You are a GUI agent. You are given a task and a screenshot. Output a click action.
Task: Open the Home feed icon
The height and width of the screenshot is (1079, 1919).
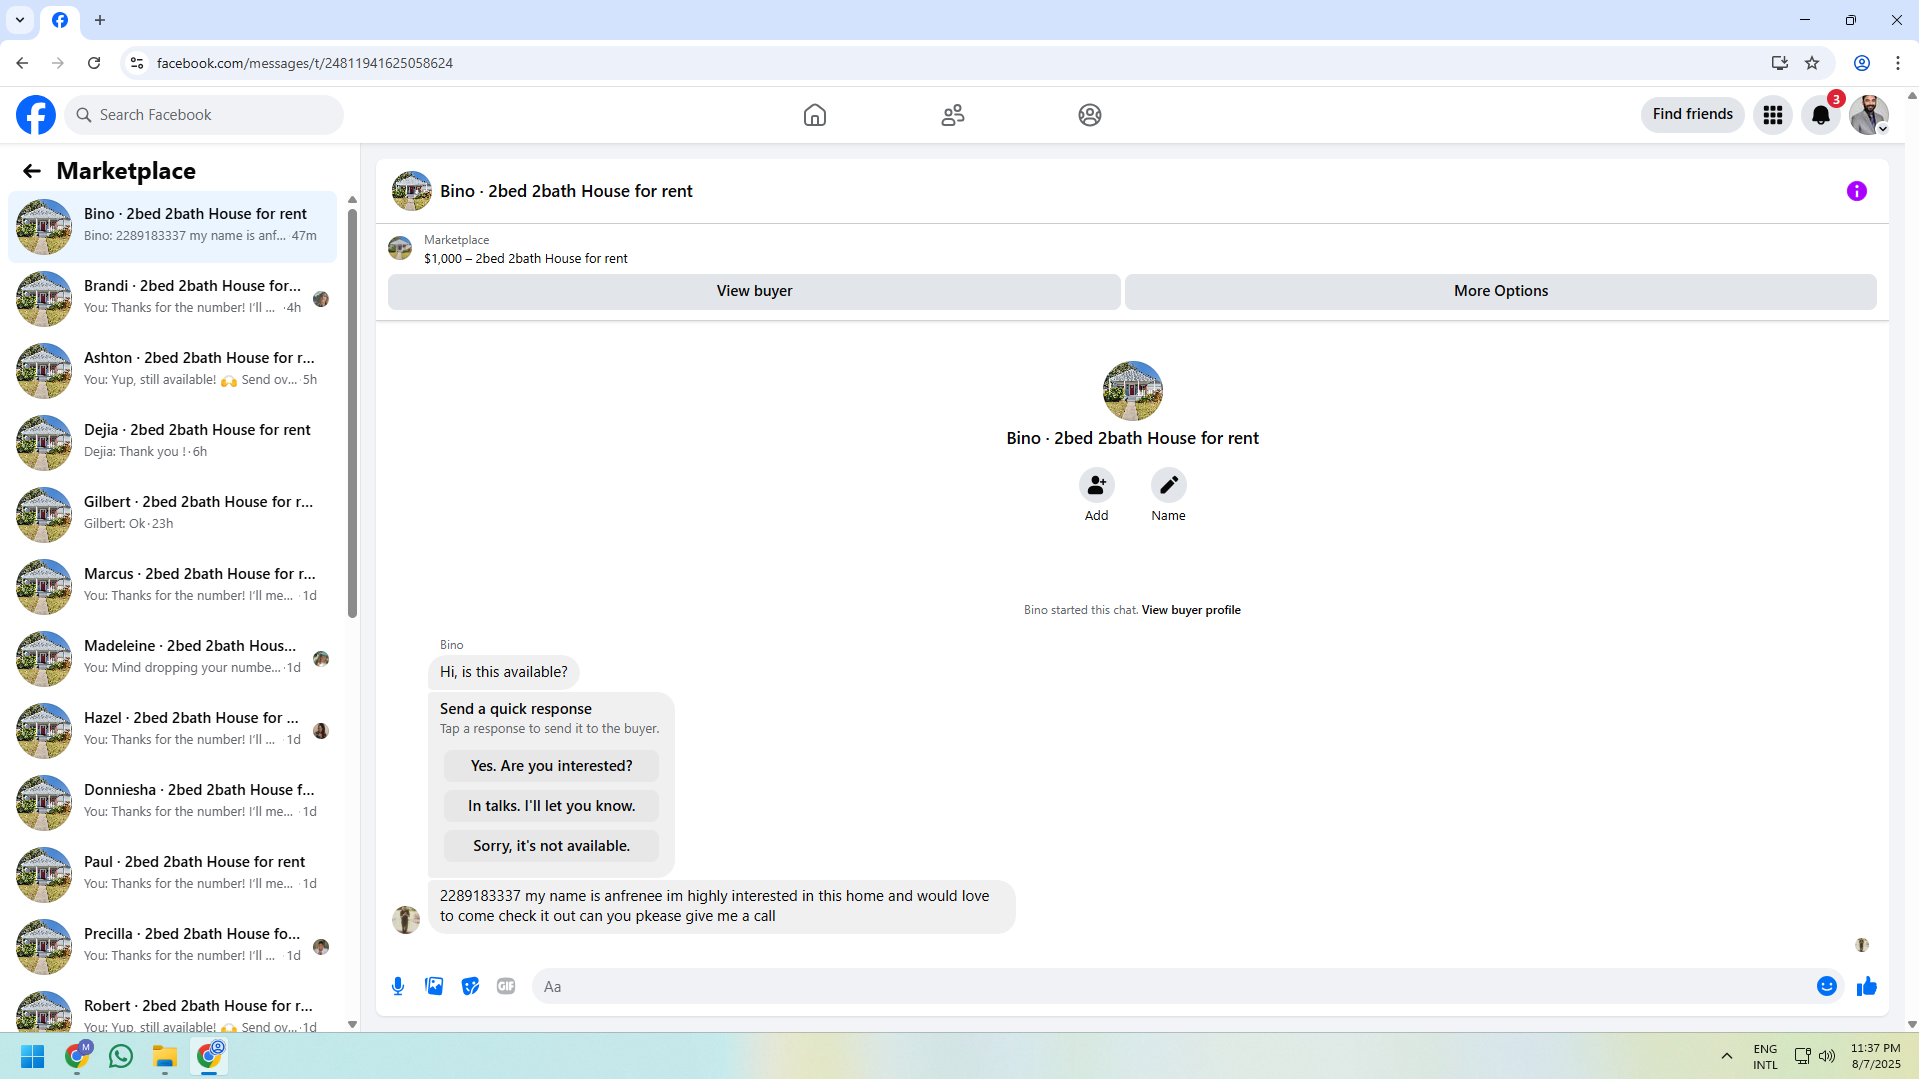click(x=815, y=115)
